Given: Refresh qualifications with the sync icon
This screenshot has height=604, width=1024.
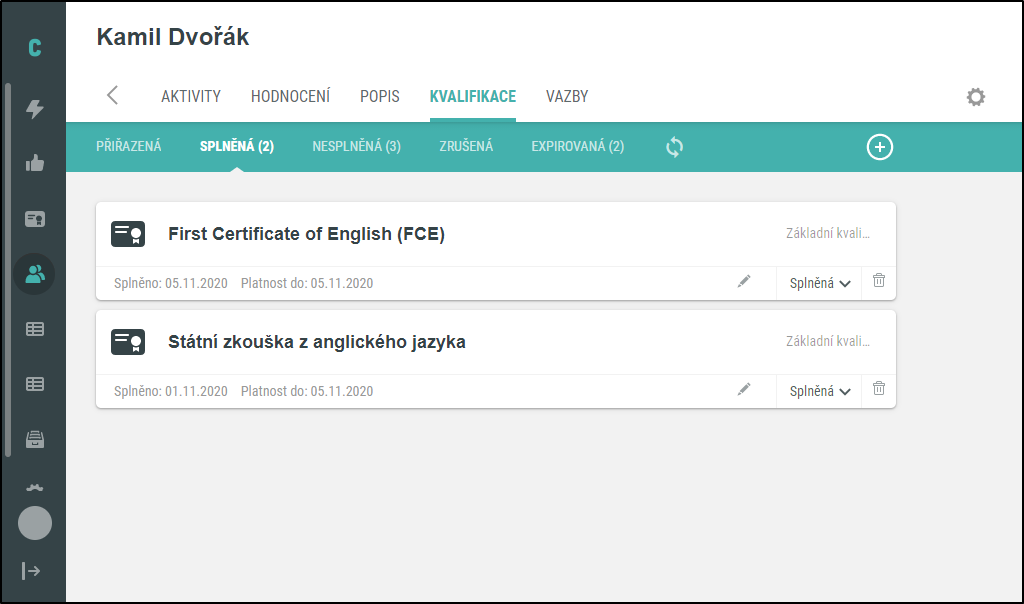Looking at the screenshot, I should [674, 147].
